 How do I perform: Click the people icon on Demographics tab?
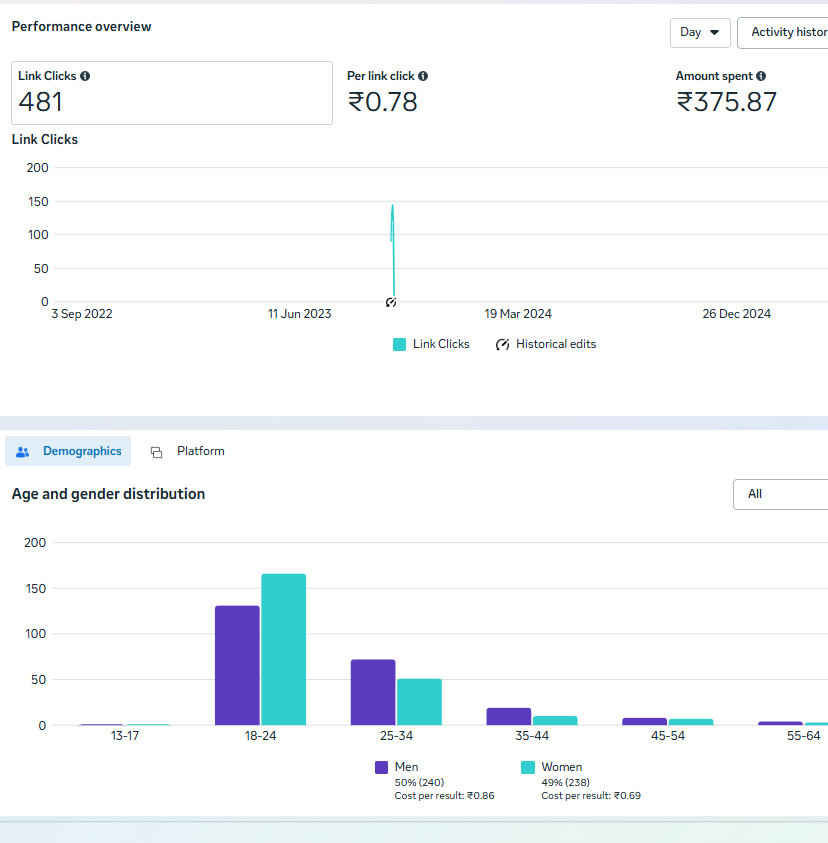[23, 452]
